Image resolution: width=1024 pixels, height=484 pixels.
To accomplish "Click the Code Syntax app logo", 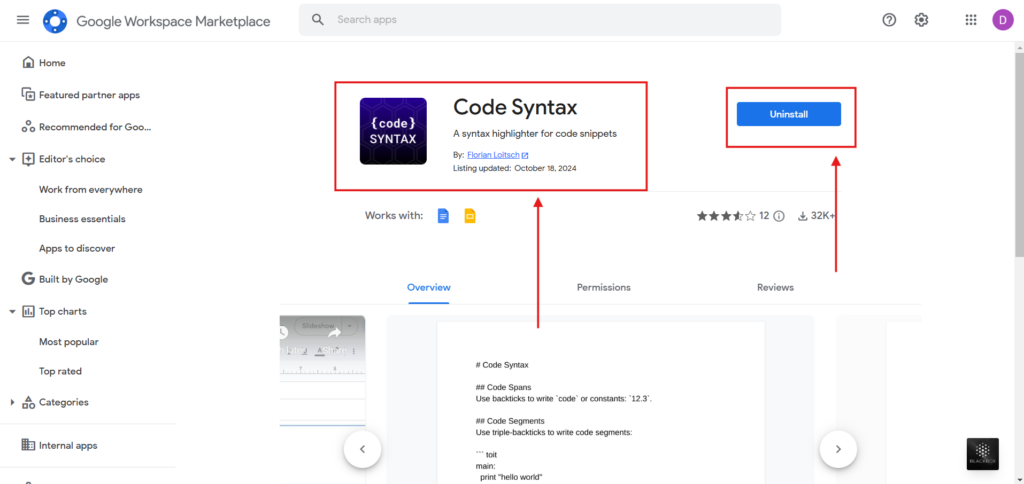I will click(x=393, y=131).
